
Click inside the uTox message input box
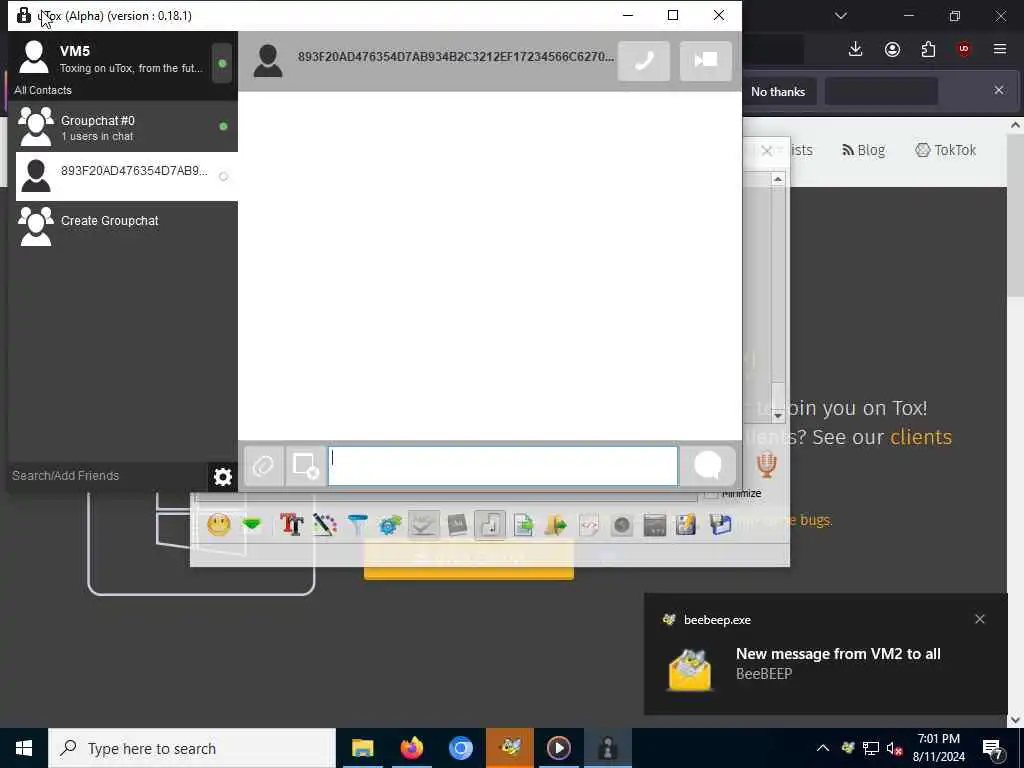[503, 466]
